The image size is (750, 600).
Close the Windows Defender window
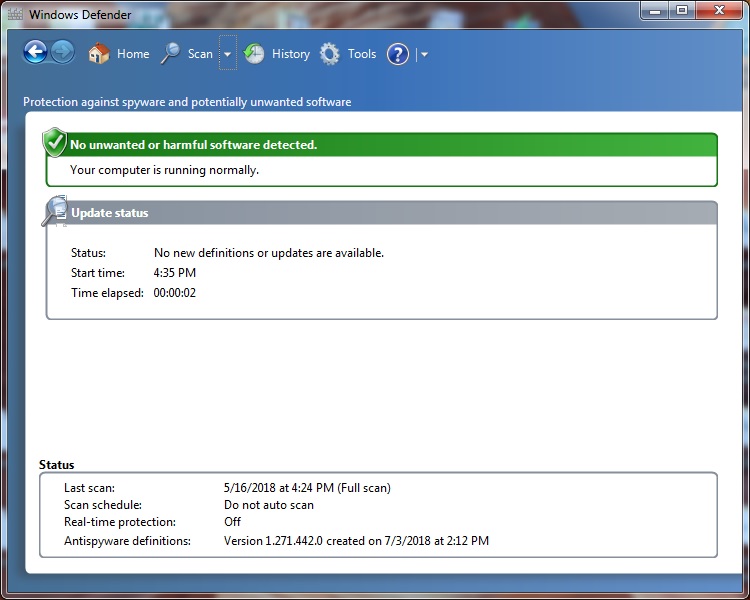point(718,10)
